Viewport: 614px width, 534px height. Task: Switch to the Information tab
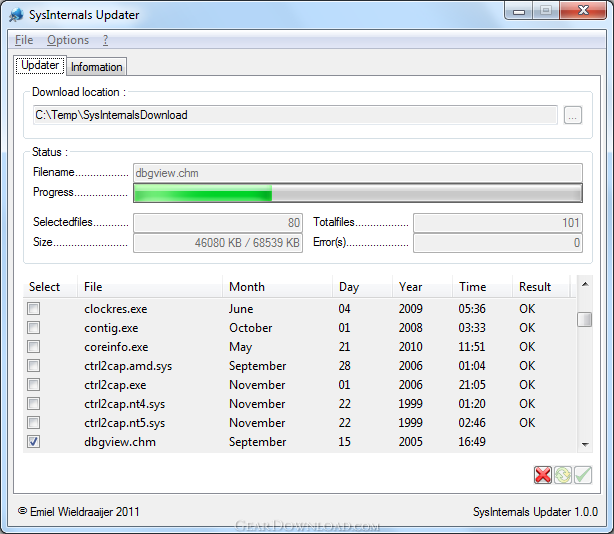(x=97, y=67)
